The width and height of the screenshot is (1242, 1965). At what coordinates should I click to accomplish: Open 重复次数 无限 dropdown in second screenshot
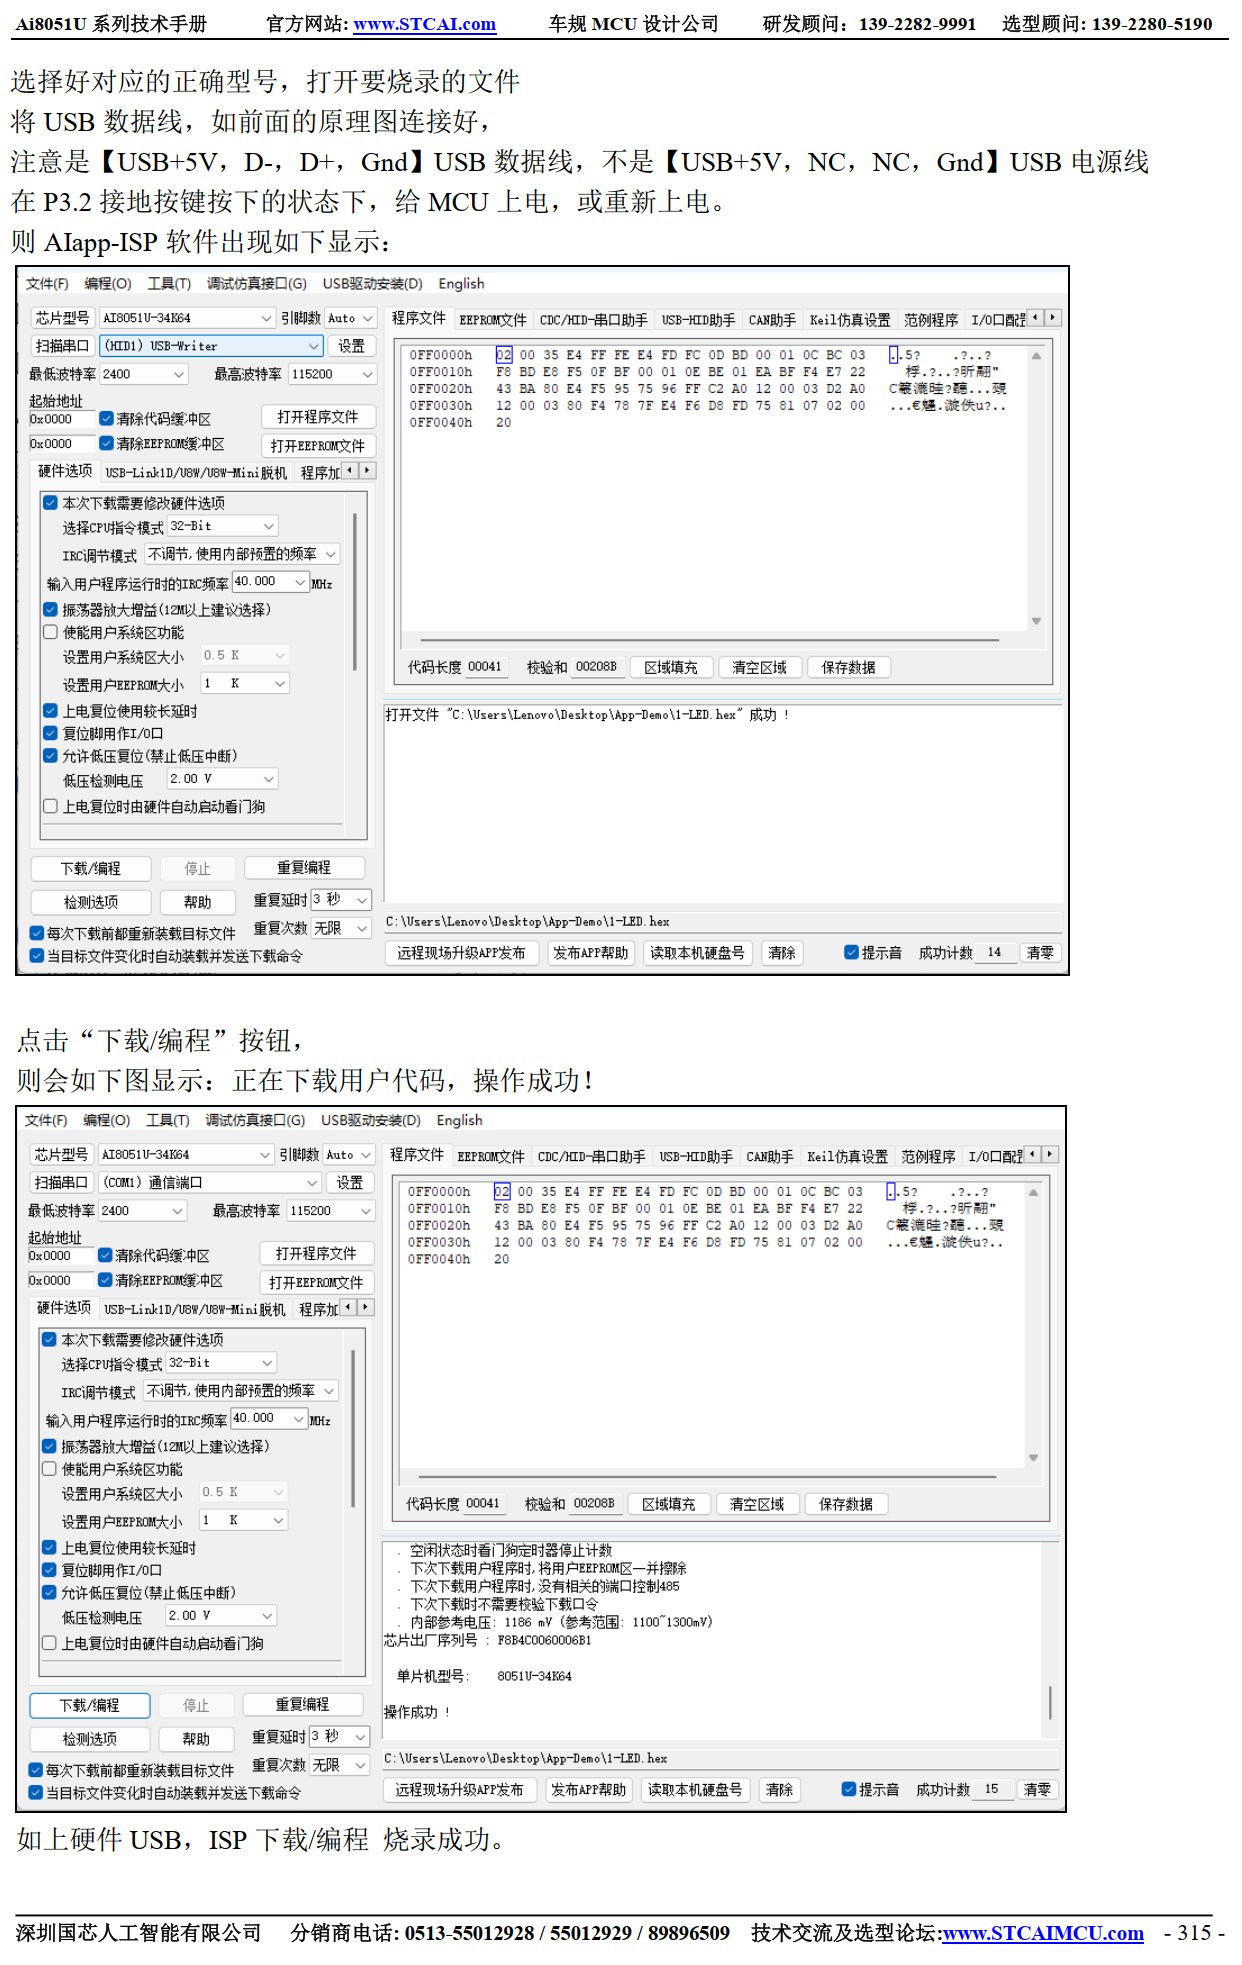tap(339, 1766)
